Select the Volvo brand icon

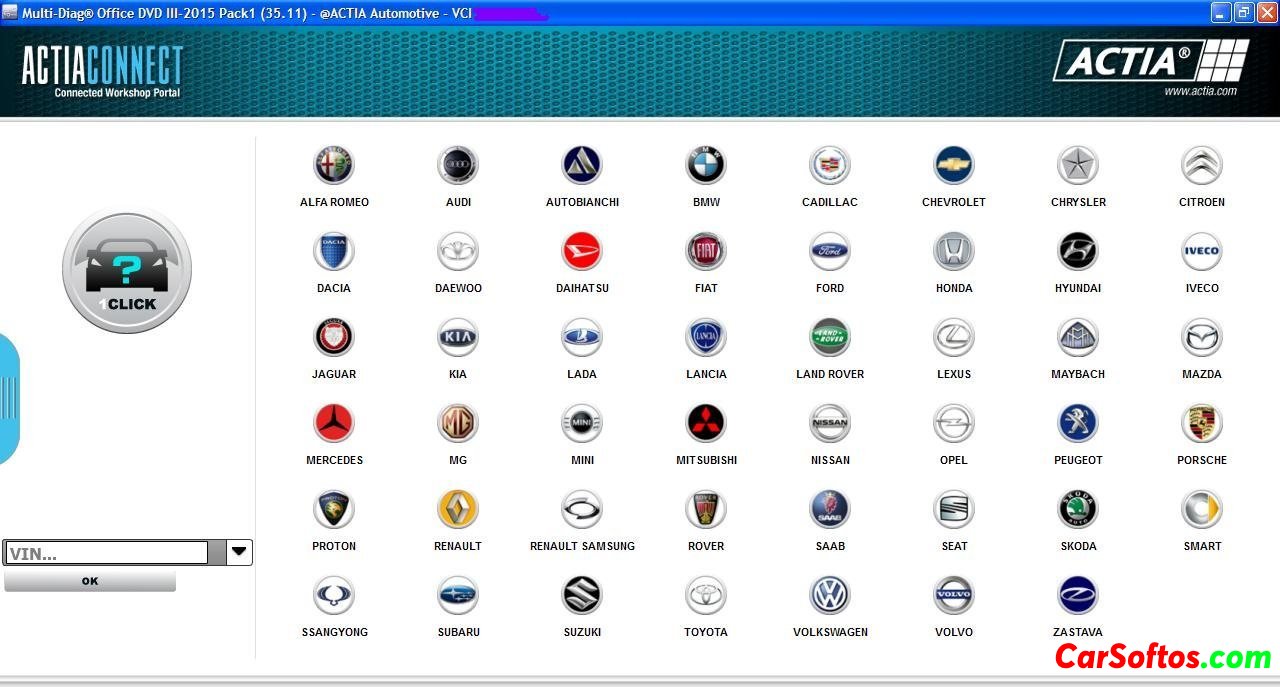953,596
